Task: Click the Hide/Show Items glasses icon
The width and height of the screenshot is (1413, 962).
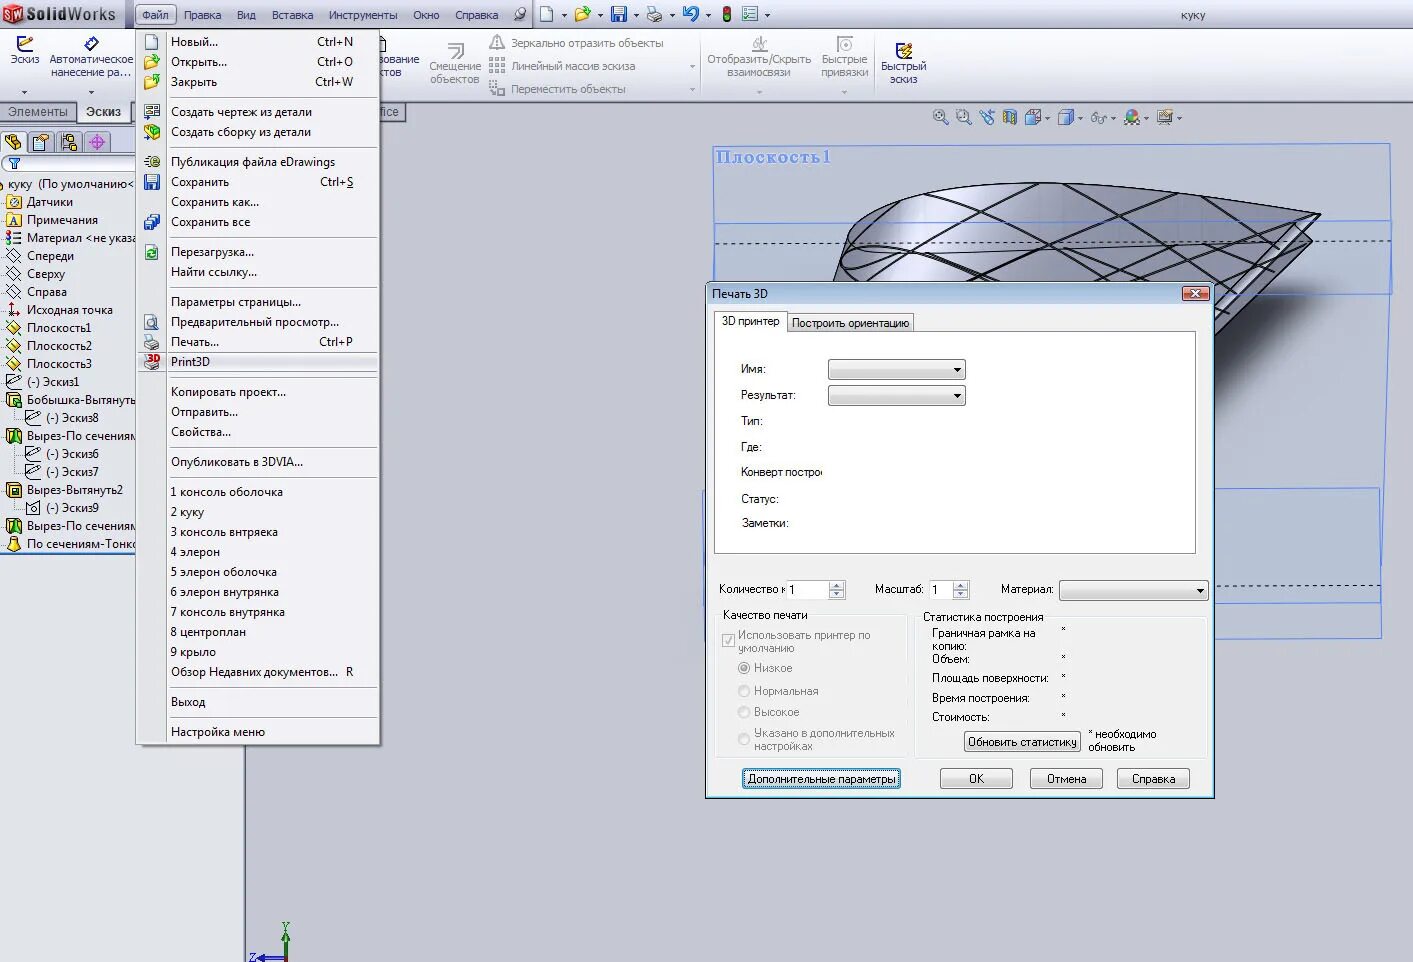Action: click(1098, 117)
